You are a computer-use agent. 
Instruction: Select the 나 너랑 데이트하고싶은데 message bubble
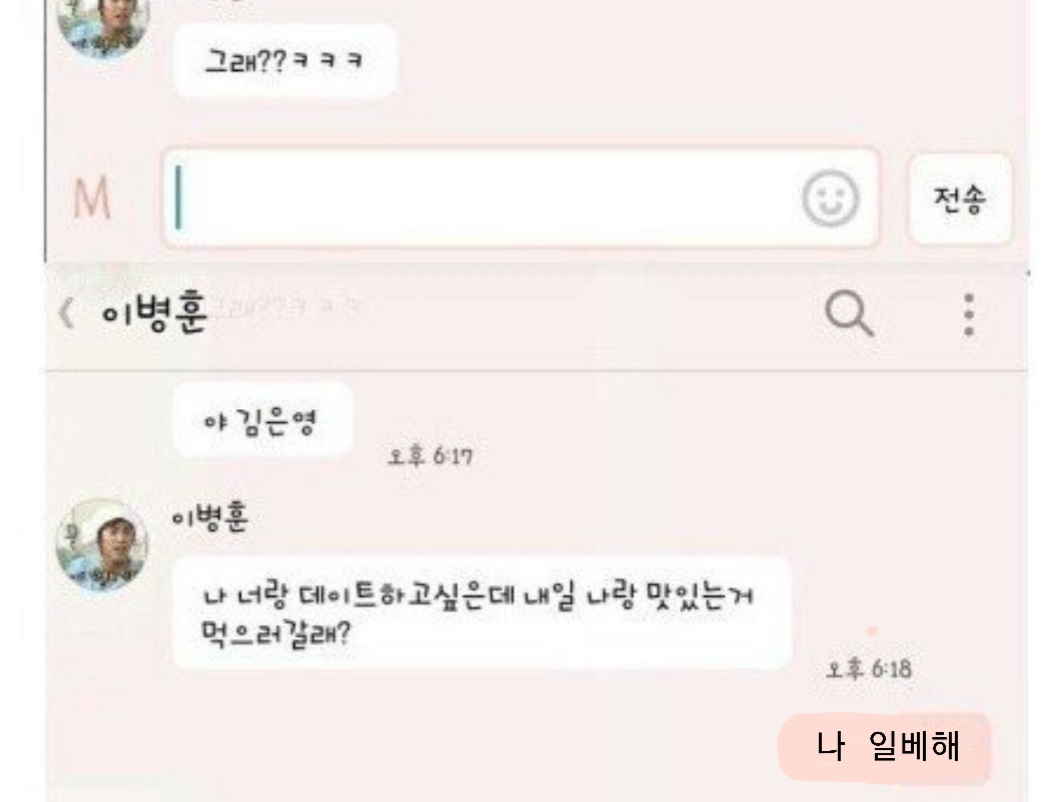(482, 613)
